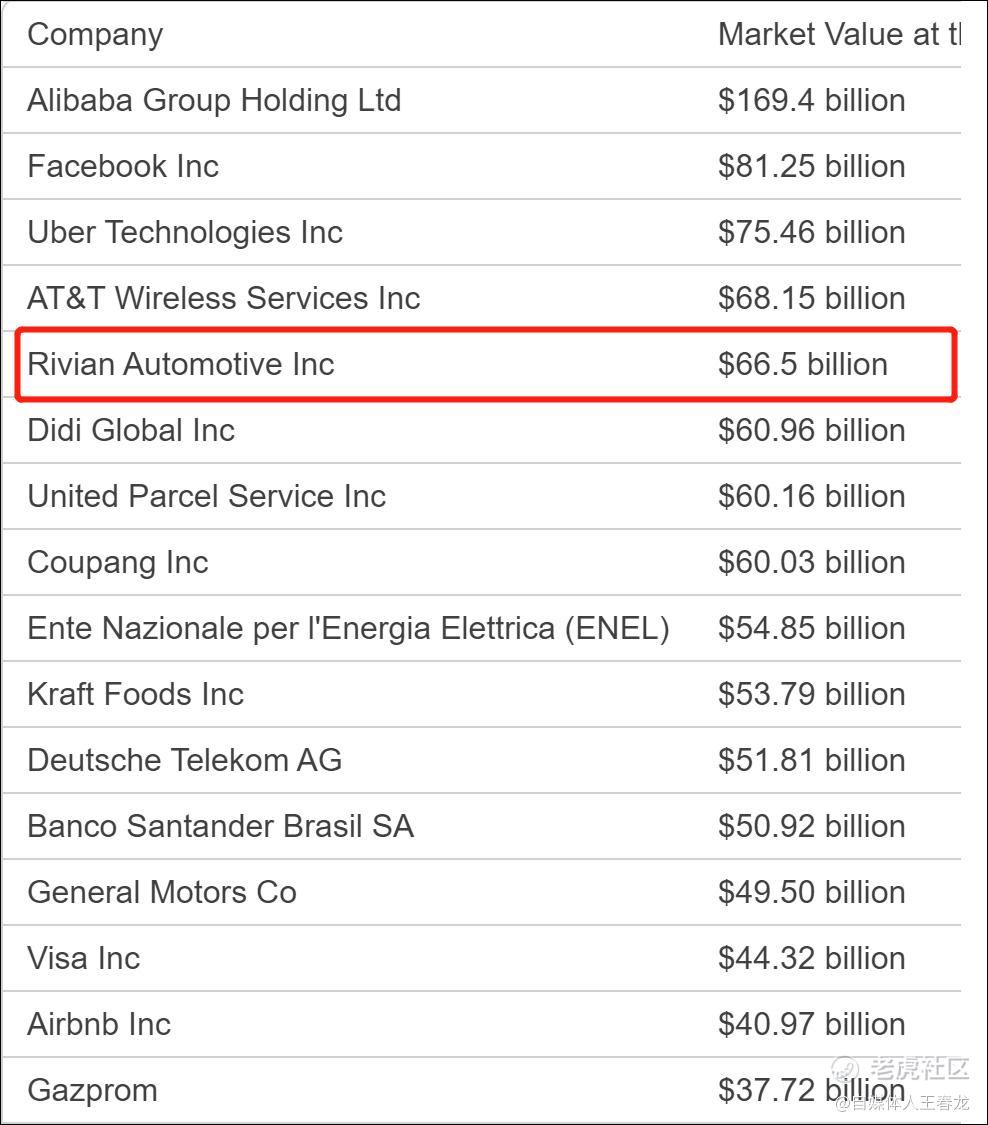Select the Facebook Inc company name
This screenshot has width=988, height=1125.
coord(123,166)
